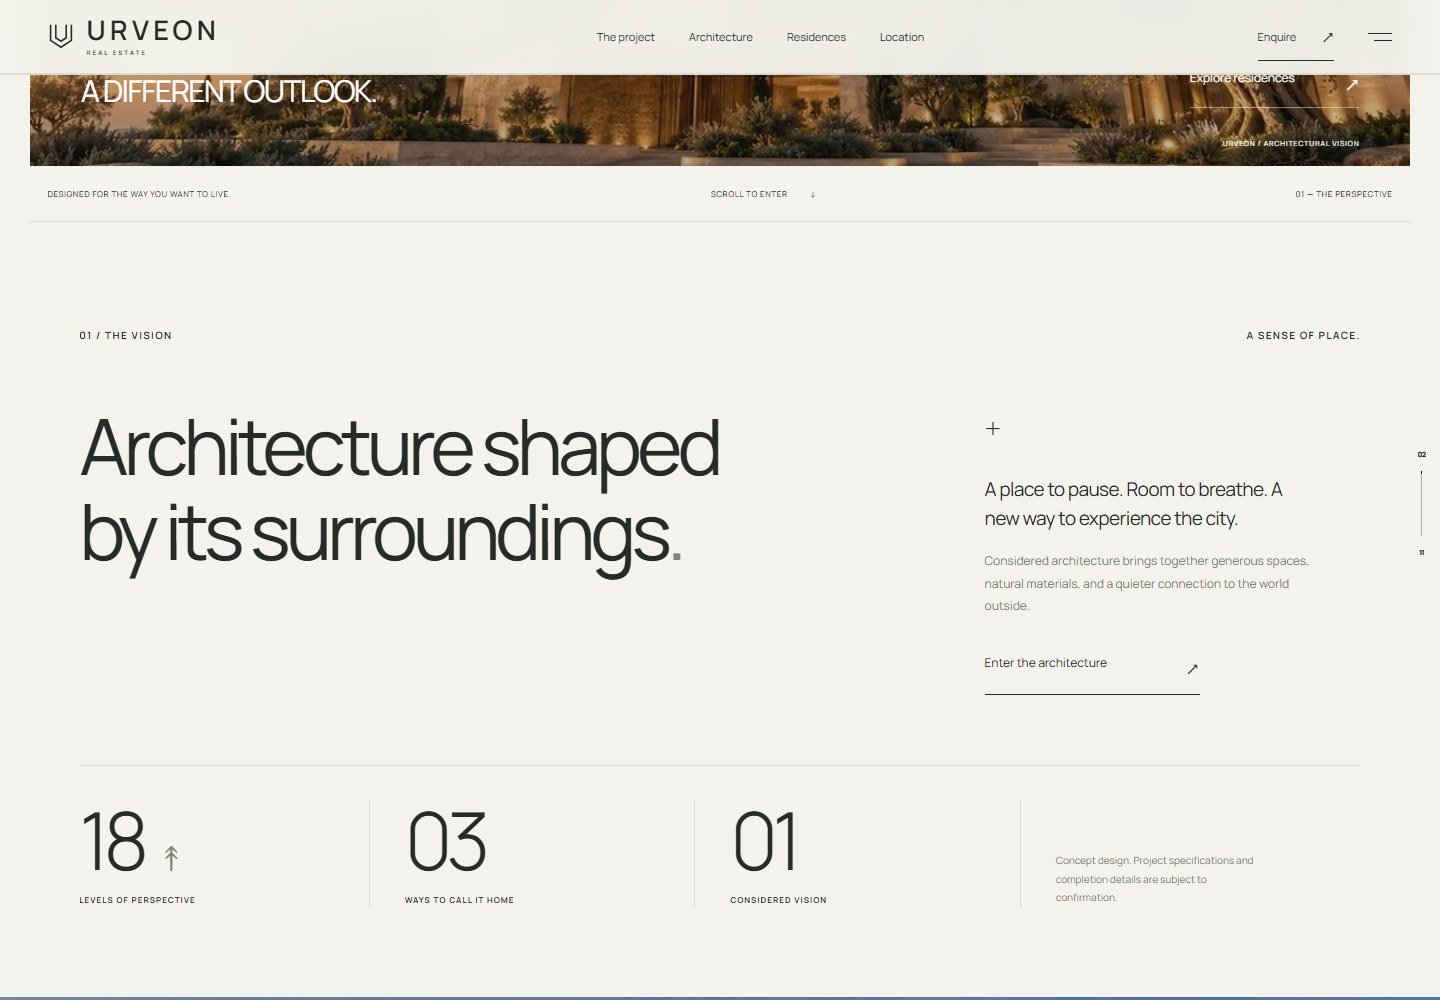This screenshot has width=1440, height=1000.
Task: Click the 02 section marker
Action: click(x=1421, y=454)
